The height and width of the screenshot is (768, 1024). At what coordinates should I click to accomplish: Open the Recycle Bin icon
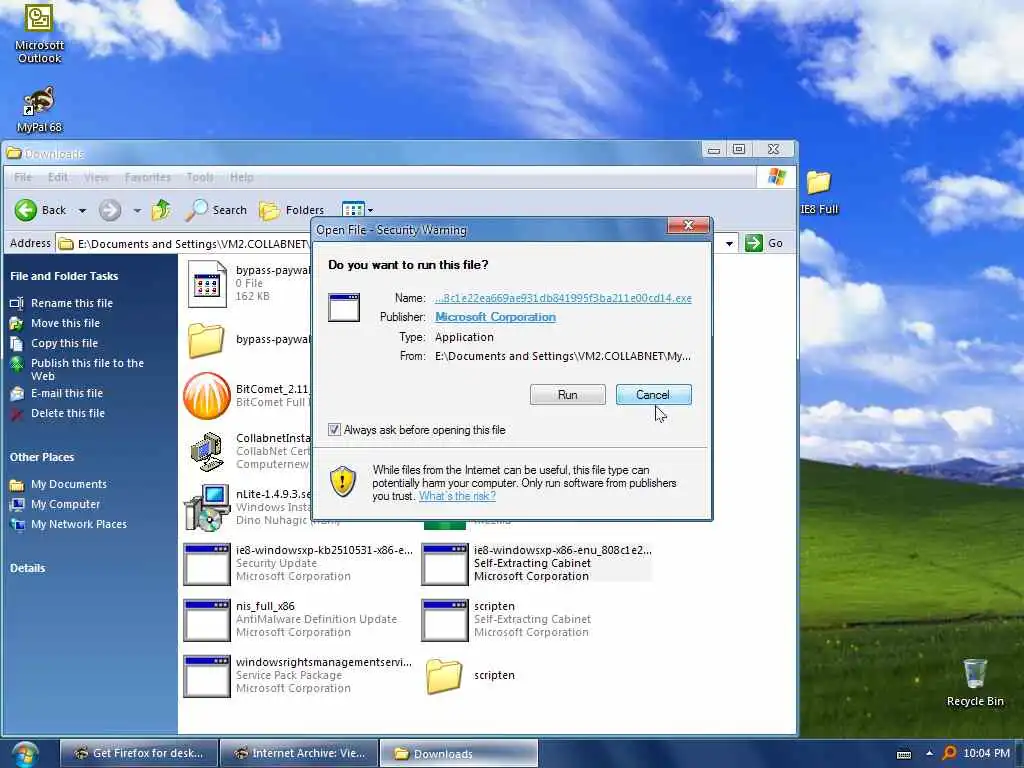pos(974,682)
